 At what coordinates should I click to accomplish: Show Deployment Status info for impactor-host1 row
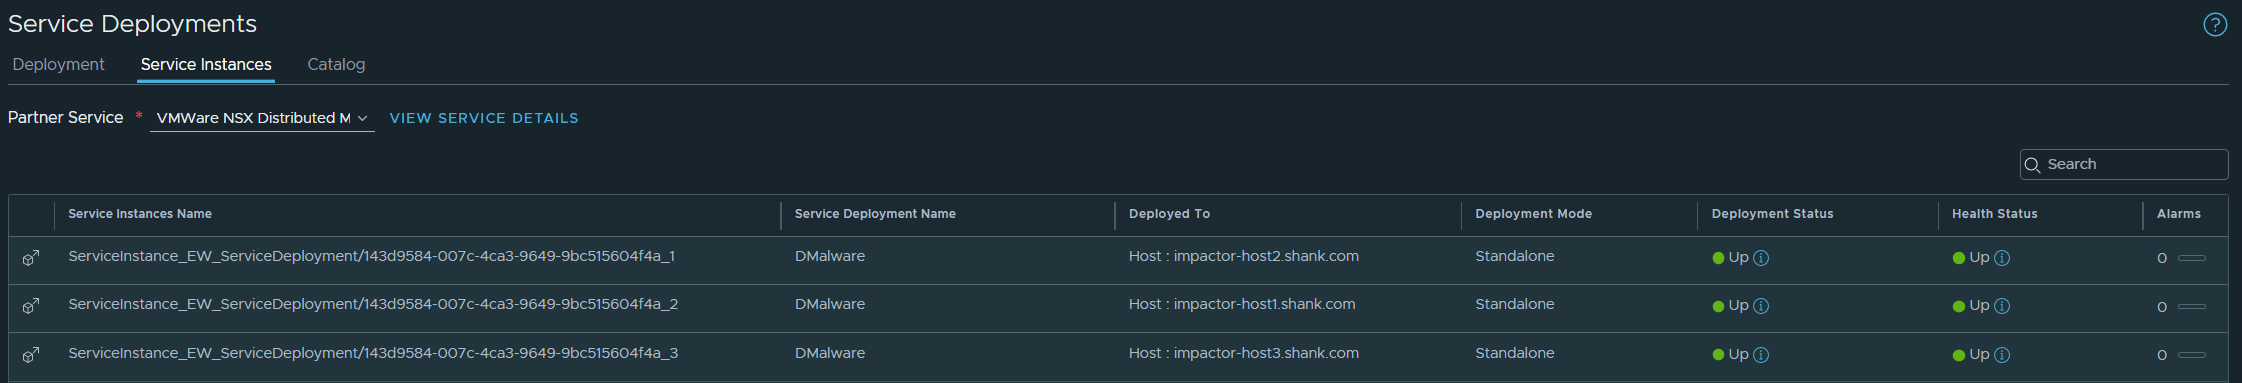[x=1761, y=306]
